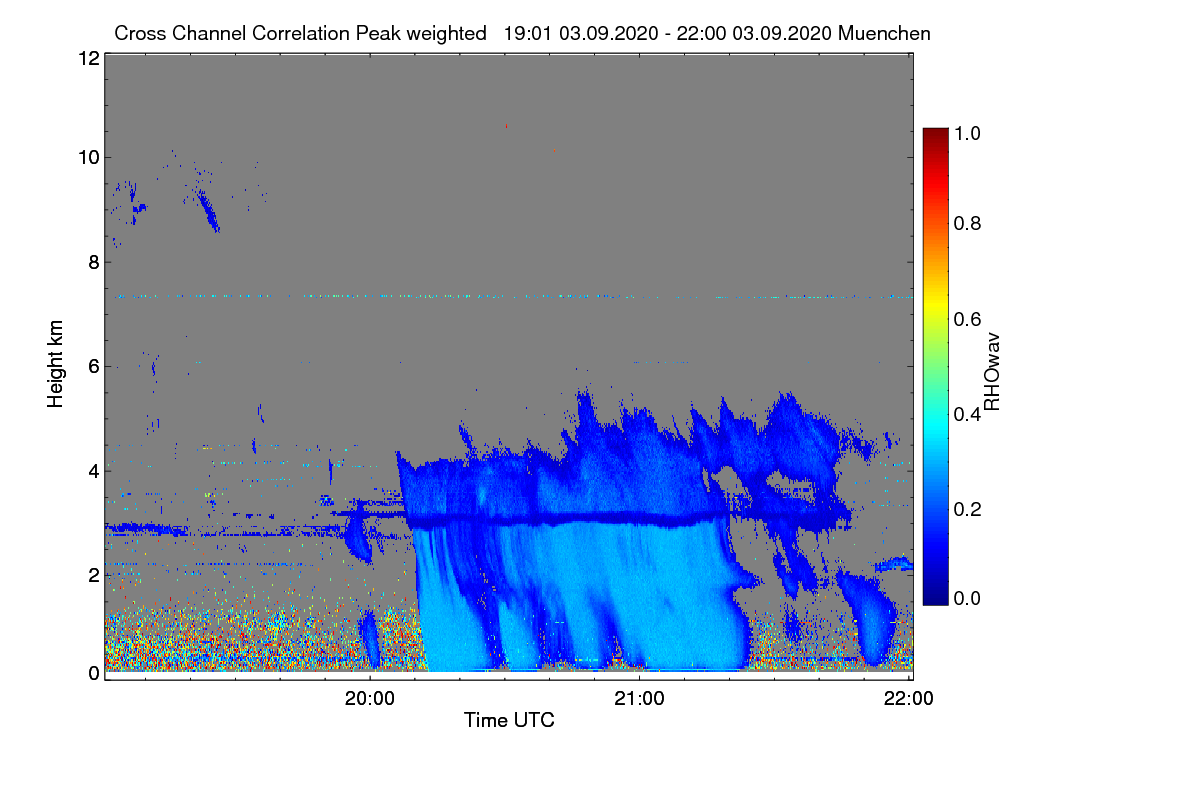Click the '12' height tick label
Viewport: 1200px width, 800px height.
[x=88, y=58]
